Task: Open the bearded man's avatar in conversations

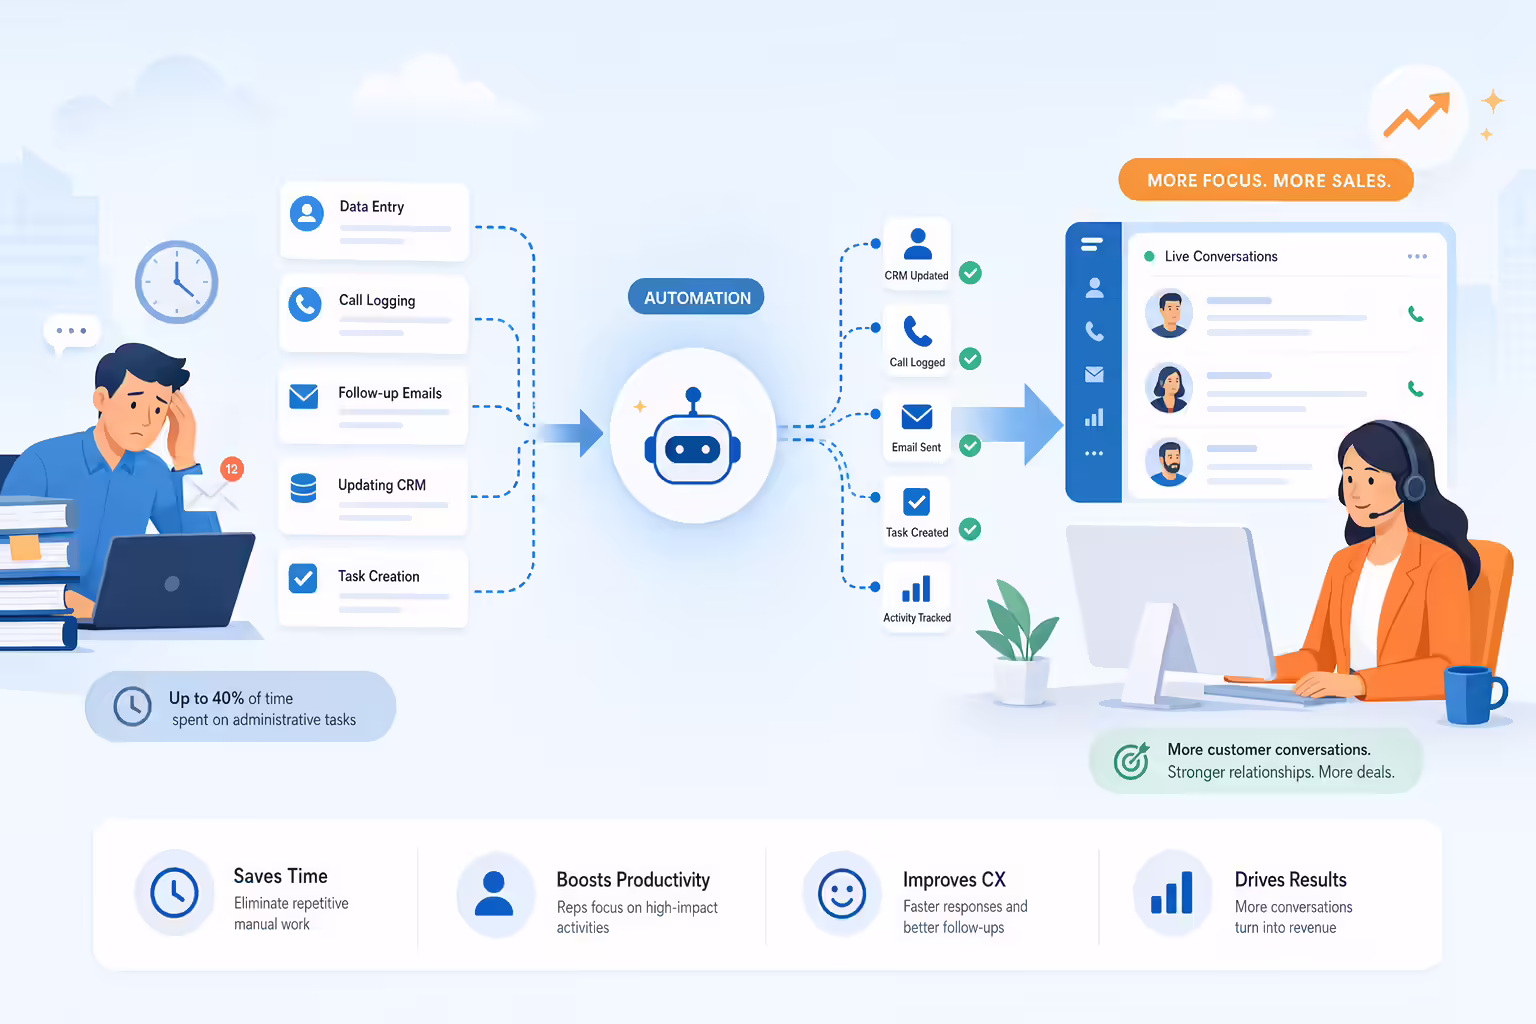Action: (x=1168, y=463)
